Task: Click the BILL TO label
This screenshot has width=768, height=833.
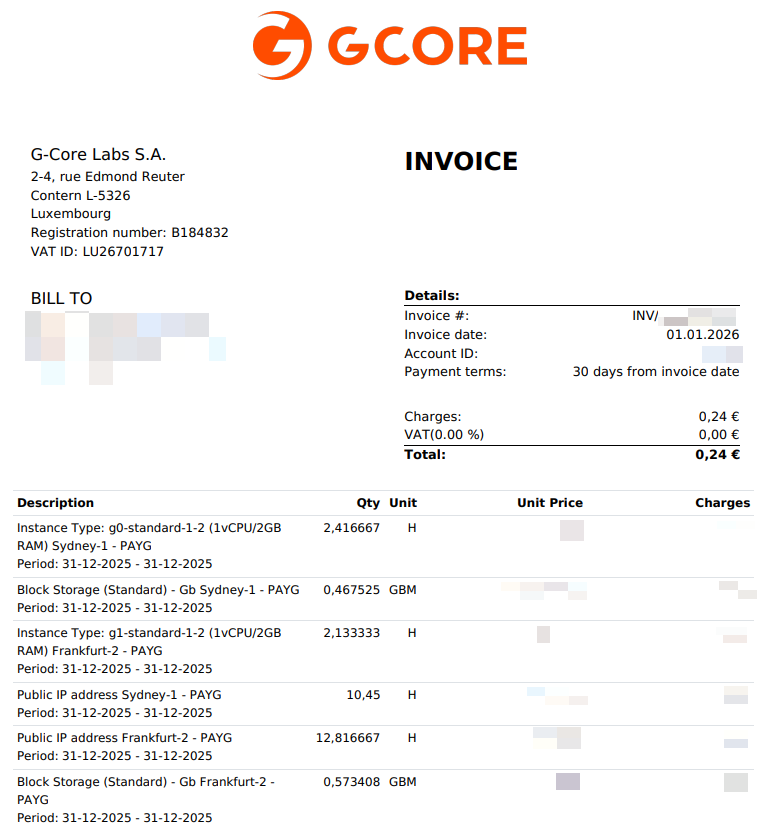Action: 62,299
